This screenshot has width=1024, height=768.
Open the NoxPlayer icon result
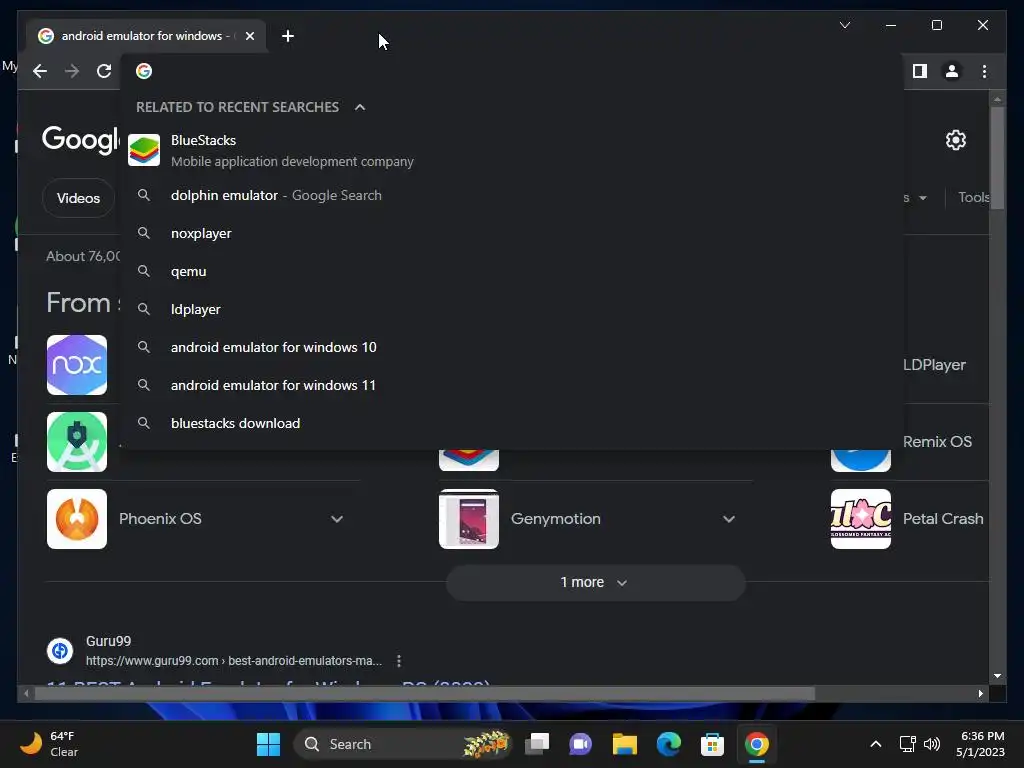[77, 365]
